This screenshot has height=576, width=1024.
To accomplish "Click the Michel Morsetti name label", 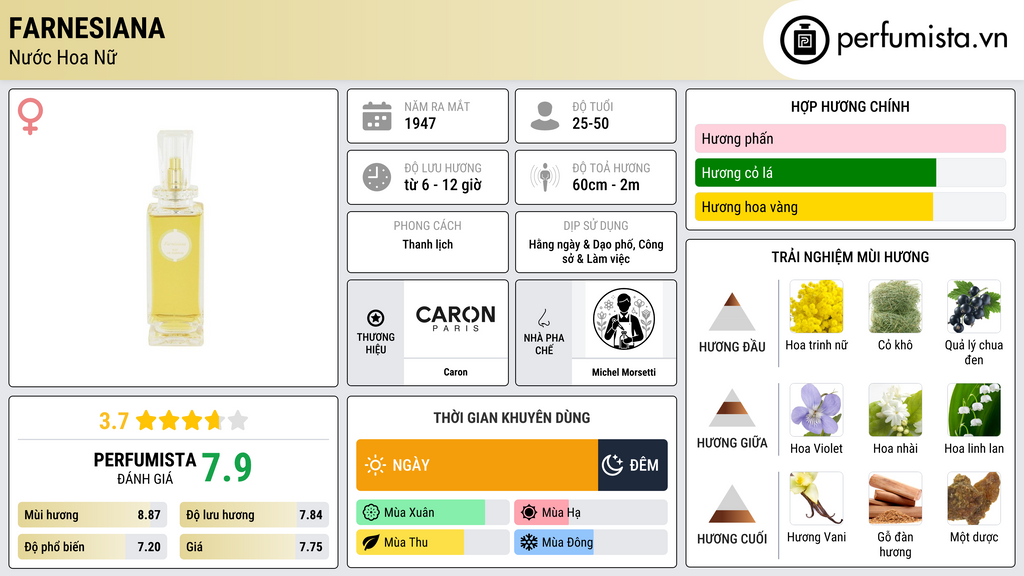I will point(624,372).
